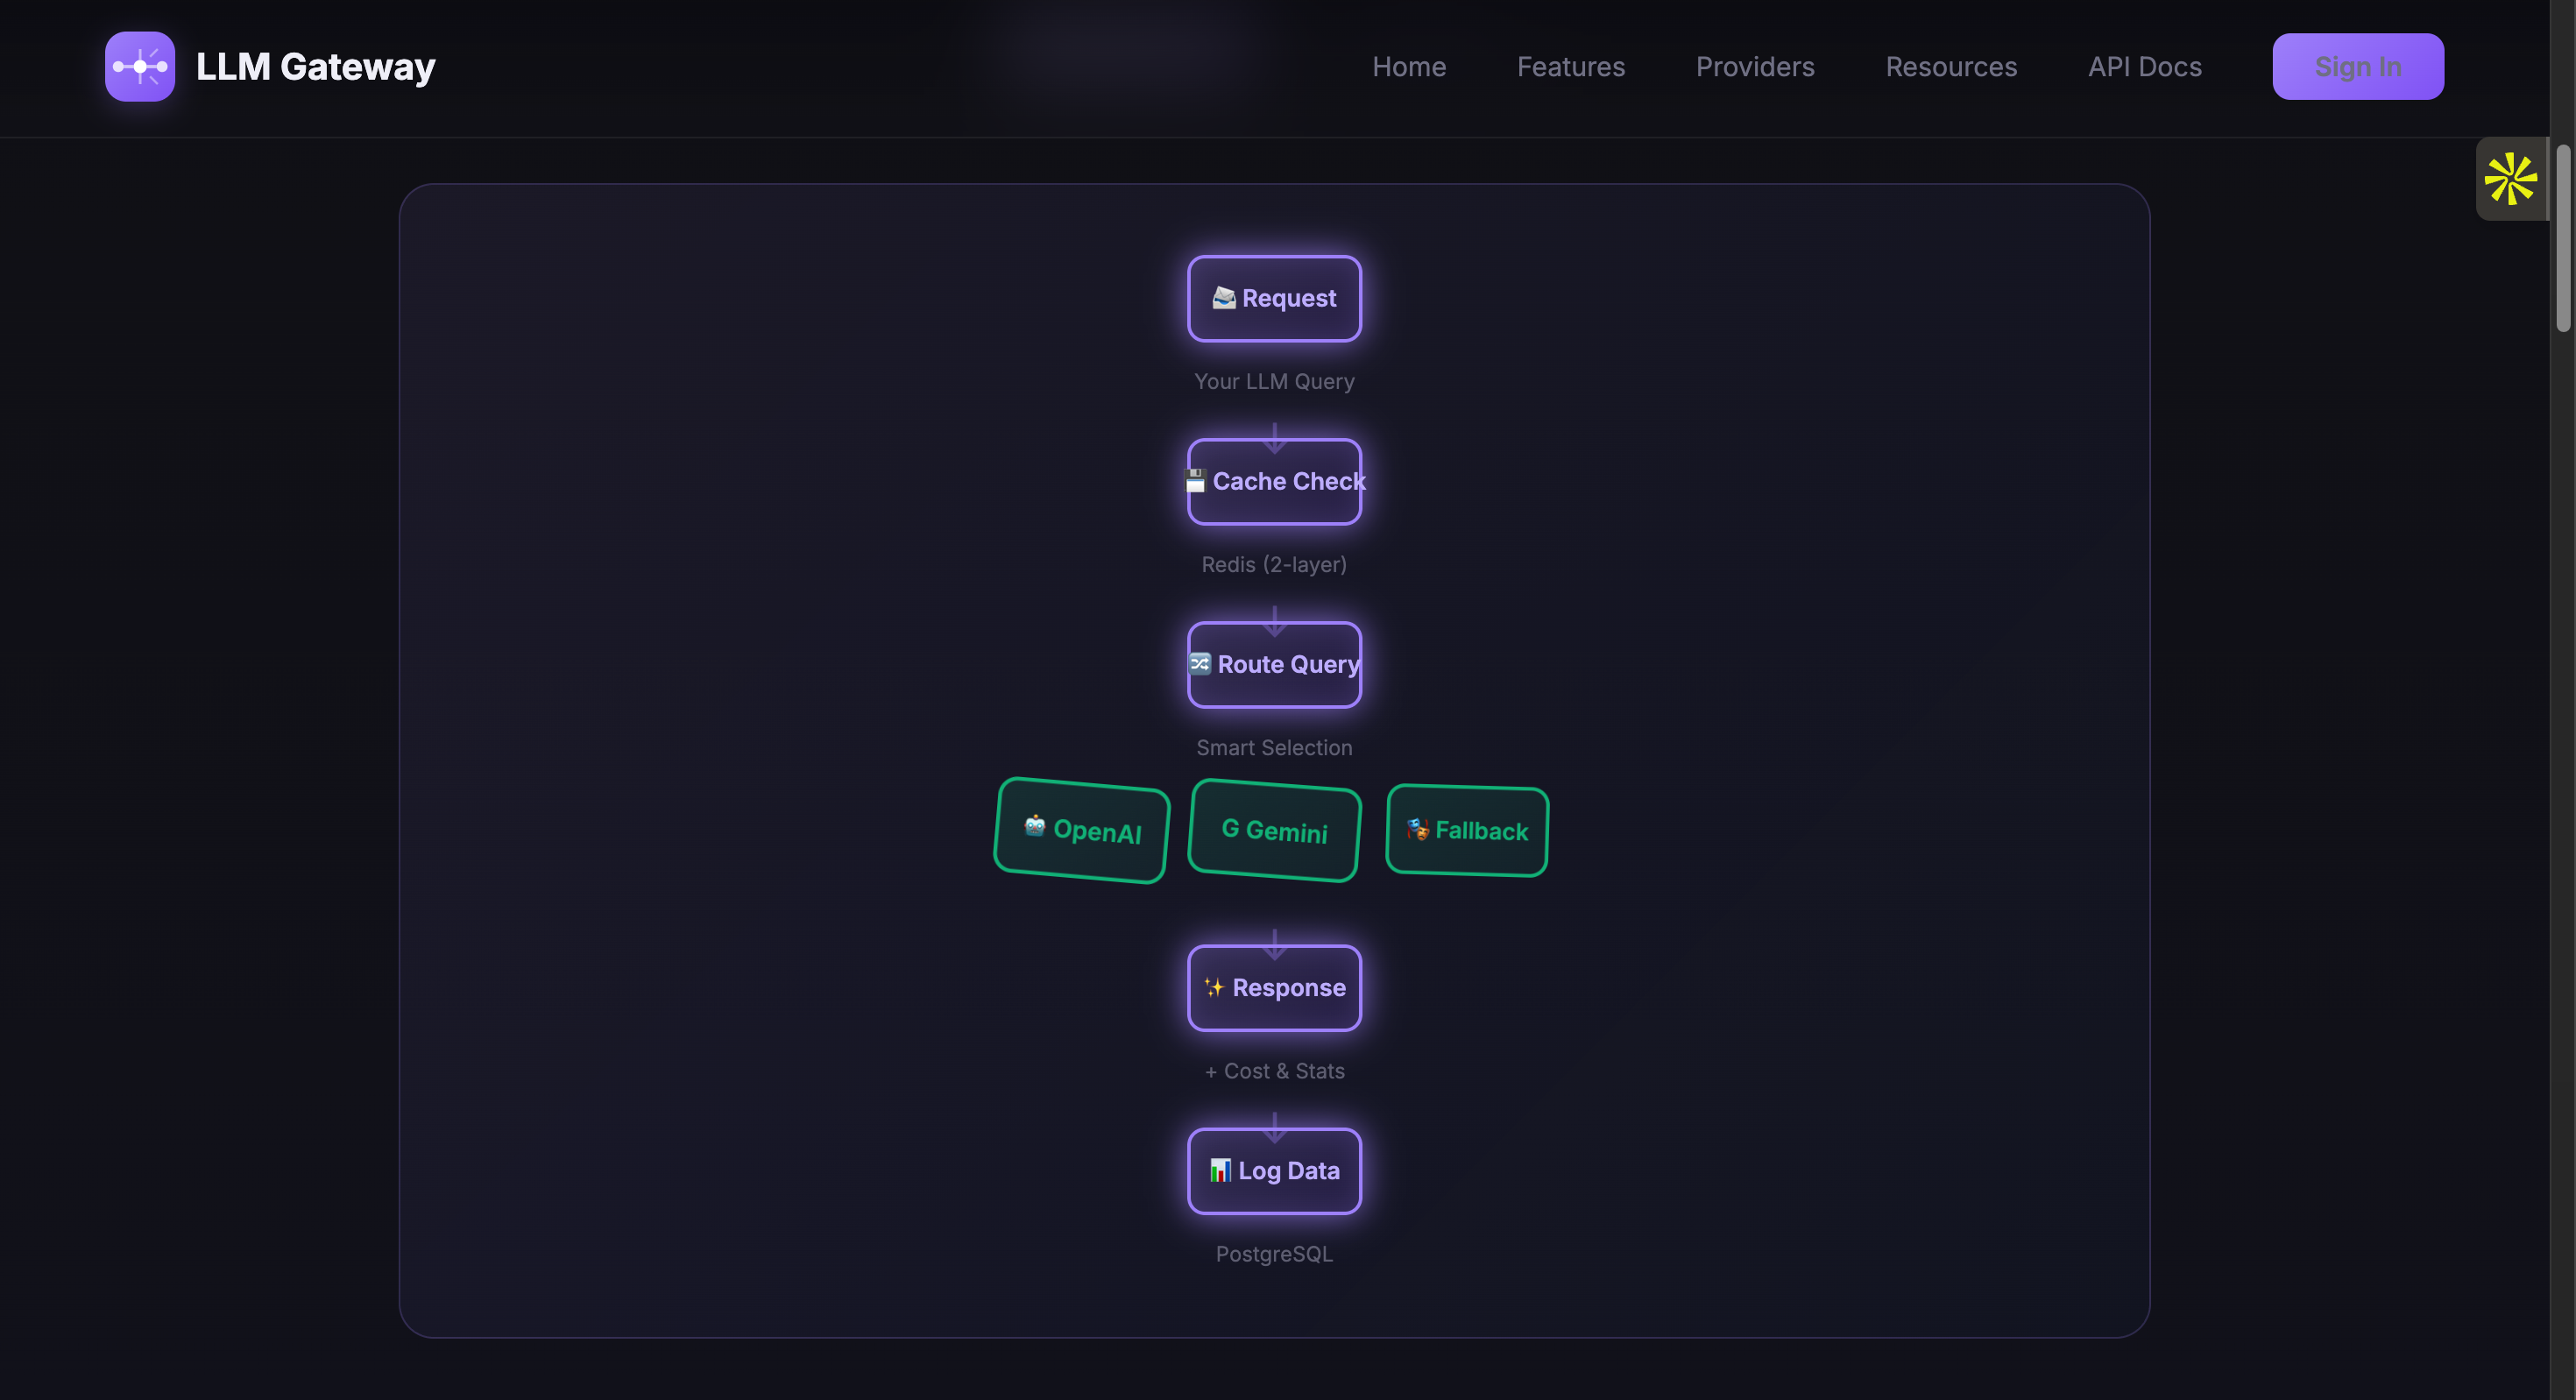
Task: Click the inbox icon in Request node
Action: tap(1224, 298)
